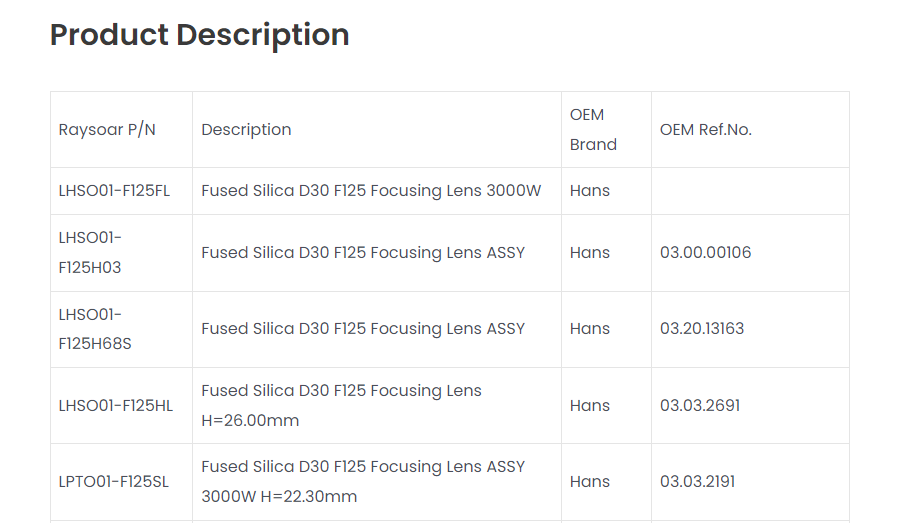Click OEM reference number 03.00.00106
The image size is (905, 523).
point(705,253)
